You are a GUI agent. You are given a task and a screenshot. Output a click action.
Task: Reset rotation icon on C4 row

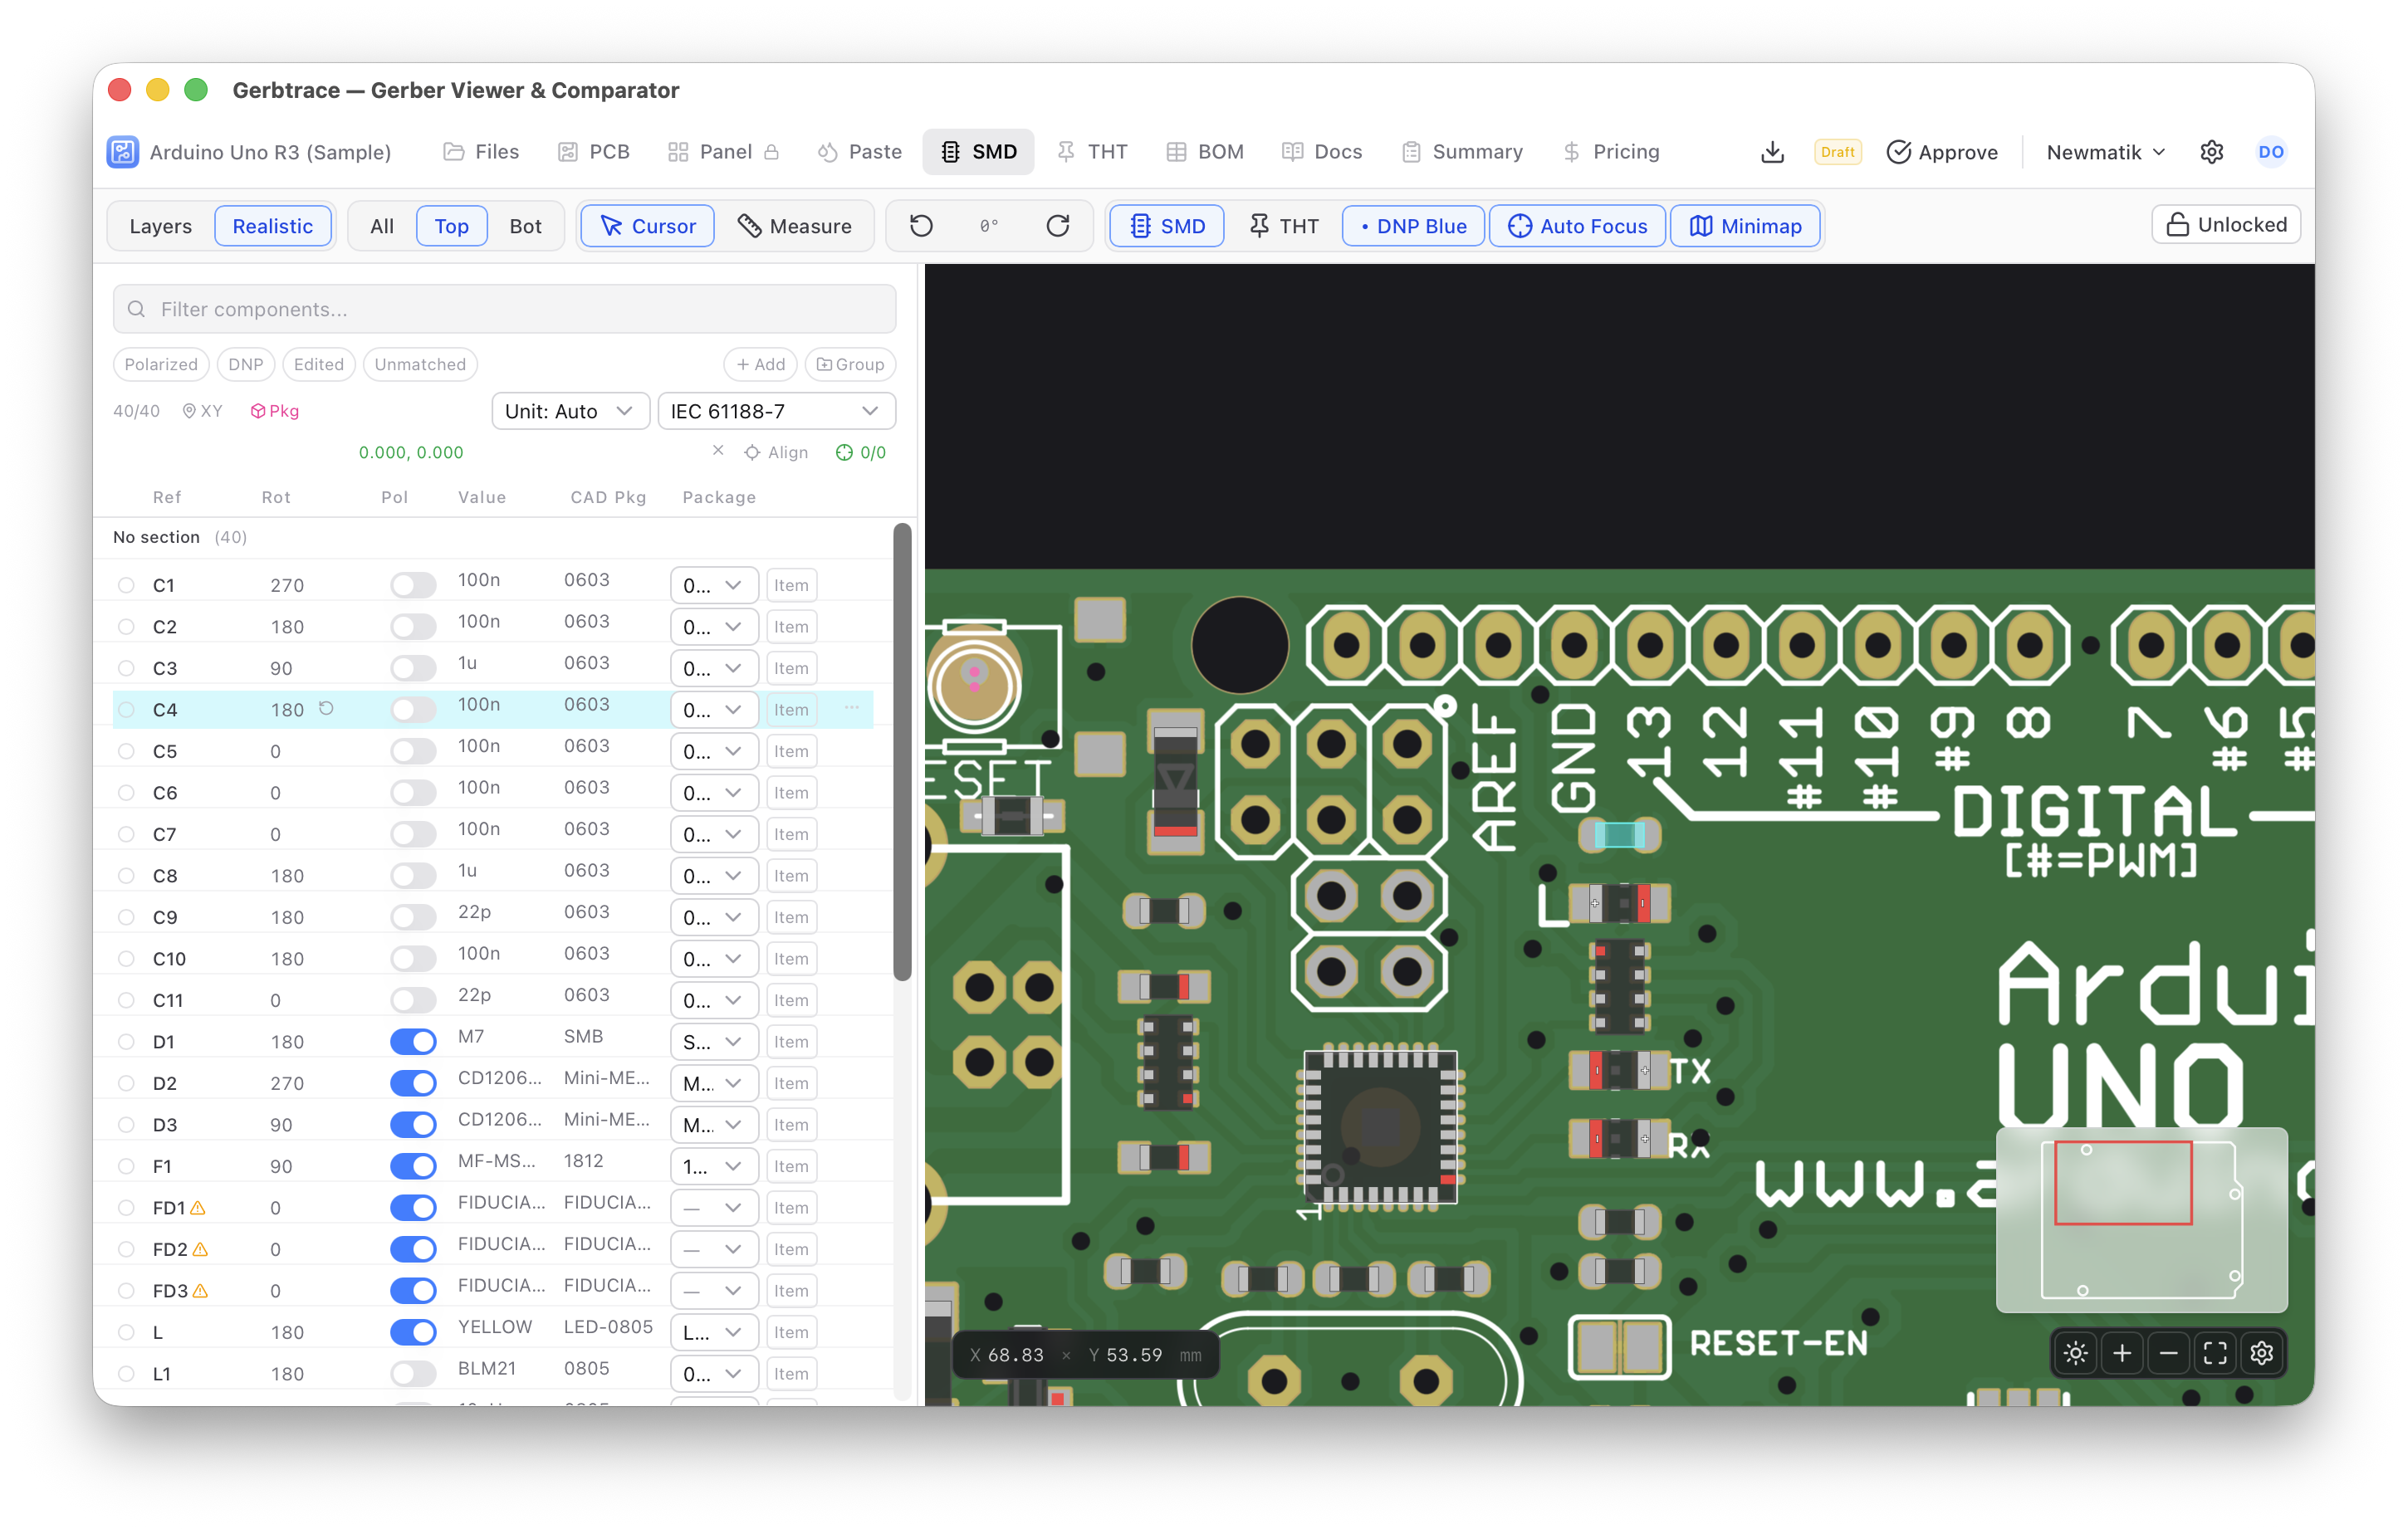pos(326,708)
